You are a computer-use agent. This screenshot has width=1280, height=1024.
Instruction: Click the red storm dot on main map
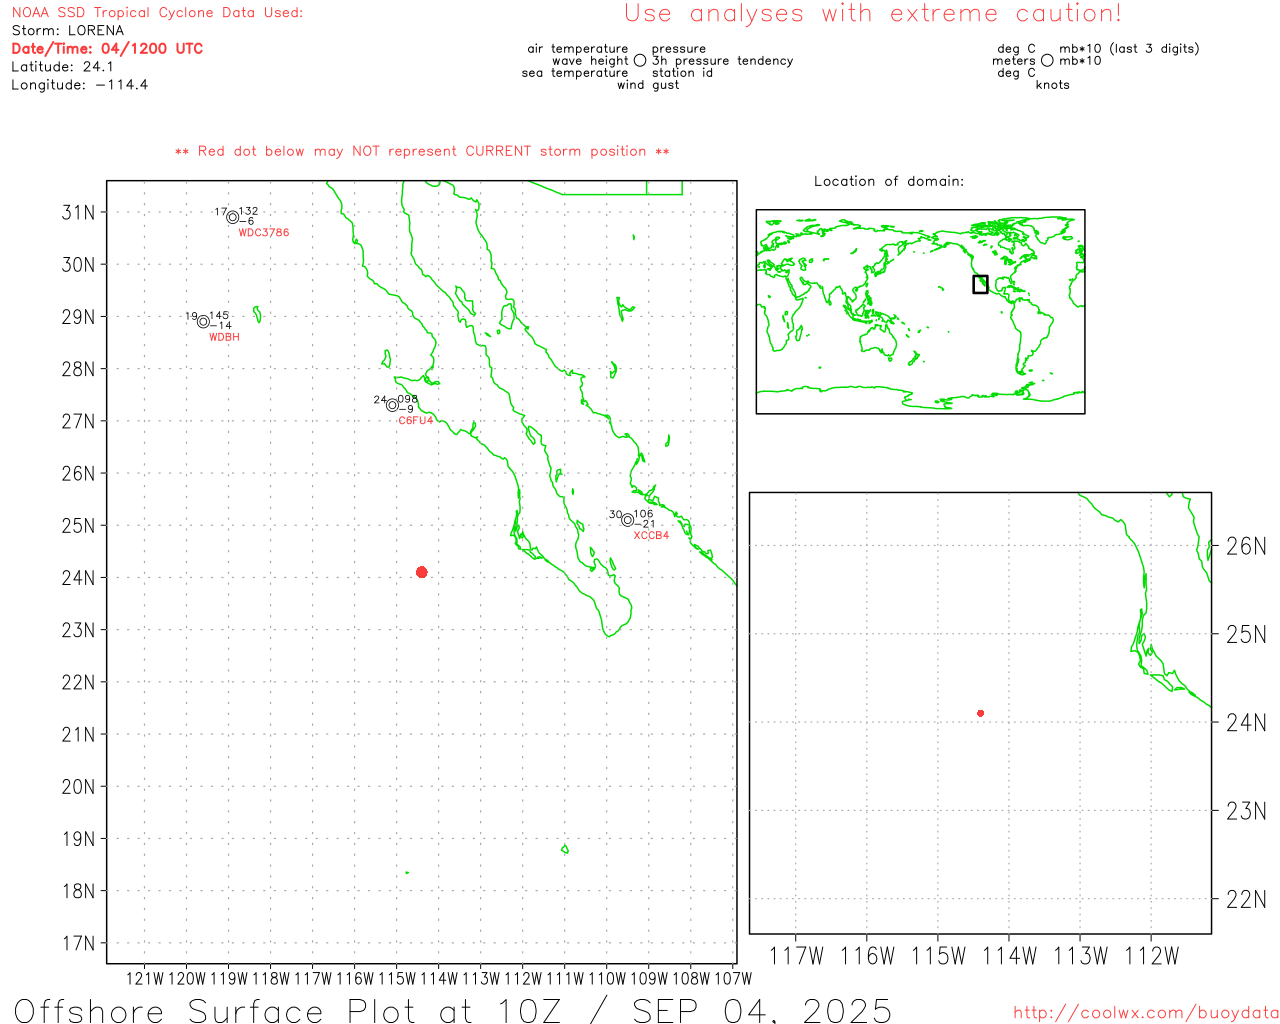[422, 572]
